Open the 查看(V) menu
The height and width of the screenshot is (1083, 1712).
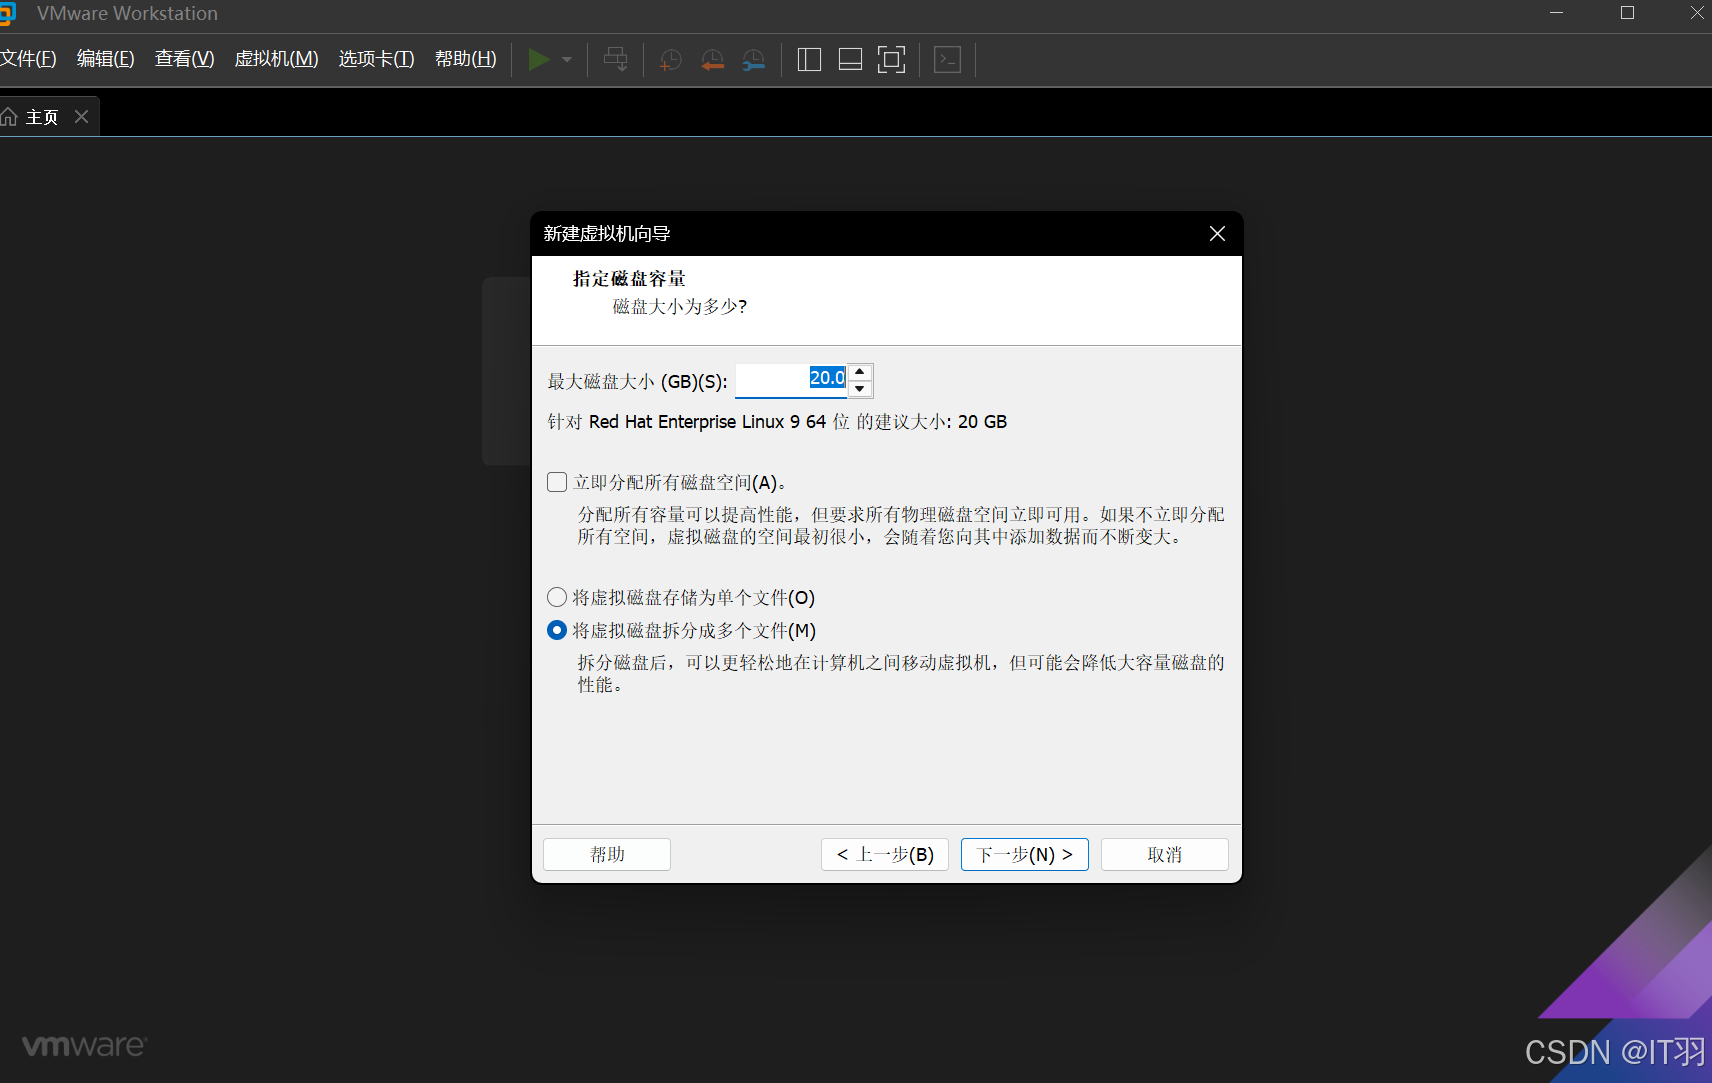tap(185, 59)
